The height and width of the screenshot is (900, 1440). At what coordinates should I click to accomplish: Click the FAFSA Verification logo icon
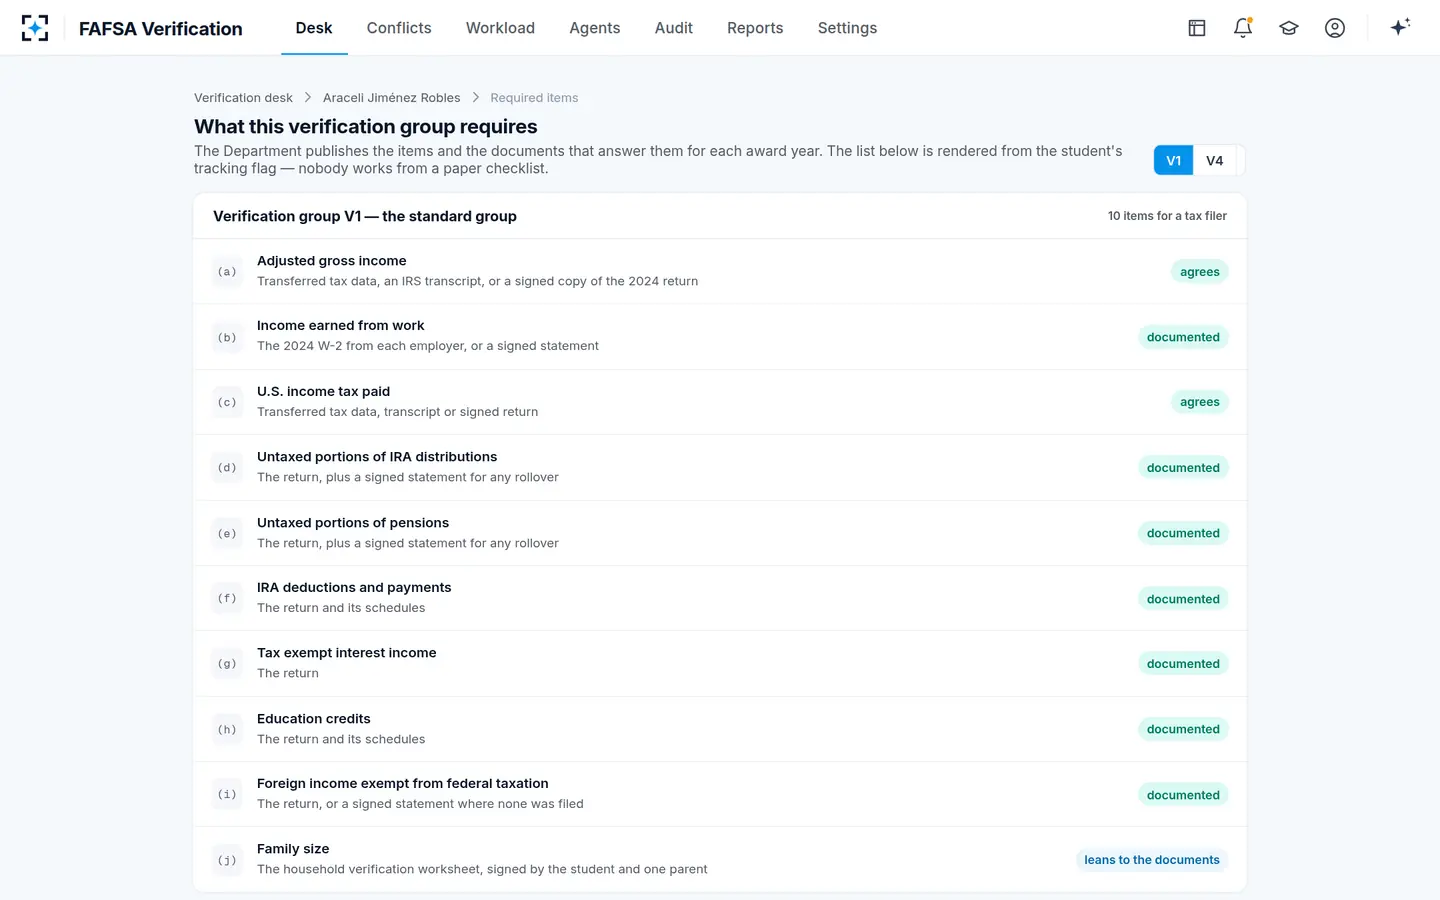tap(35, 28)
